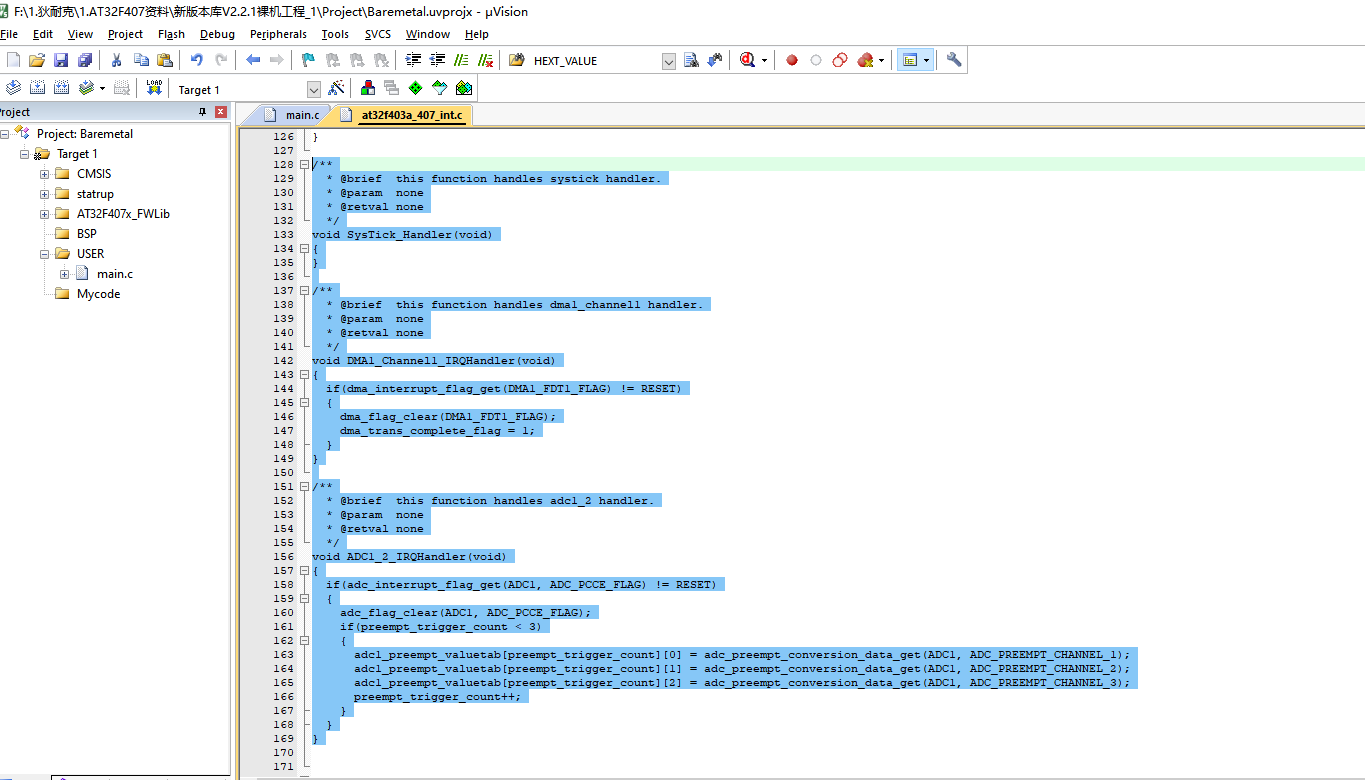1365x780 pixels.
Task: Rebuild all target files
Action: point(61,88)
